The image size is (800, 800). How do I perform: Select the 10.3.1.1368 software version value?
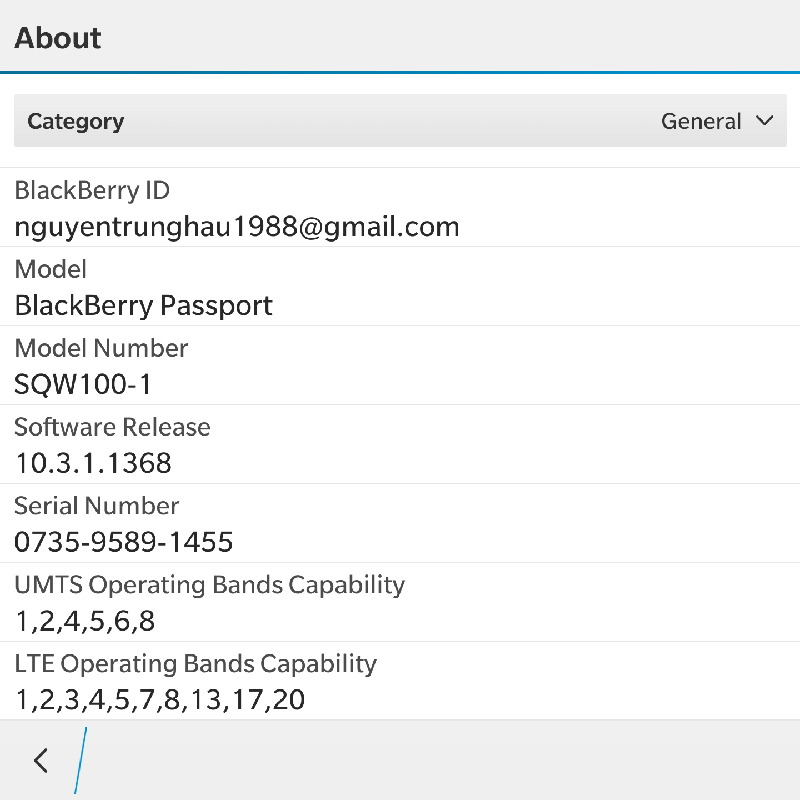click(93, 463)
